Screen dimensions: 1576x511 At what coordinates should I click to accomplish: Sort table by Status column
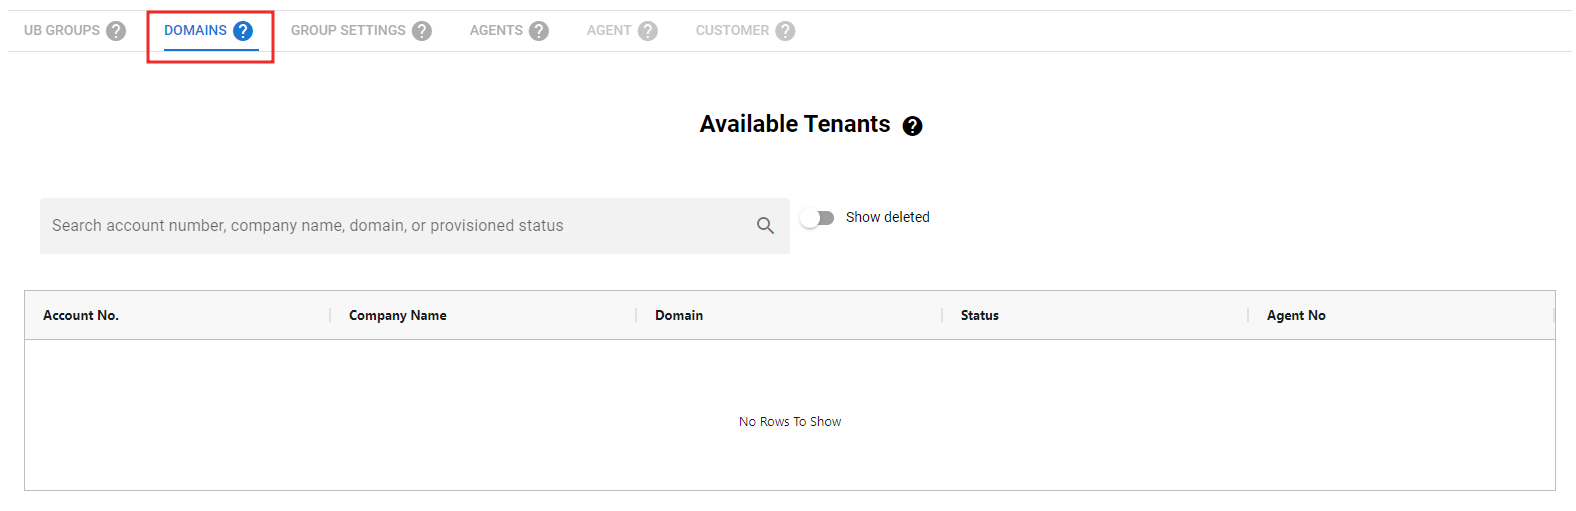click(980, 316)
